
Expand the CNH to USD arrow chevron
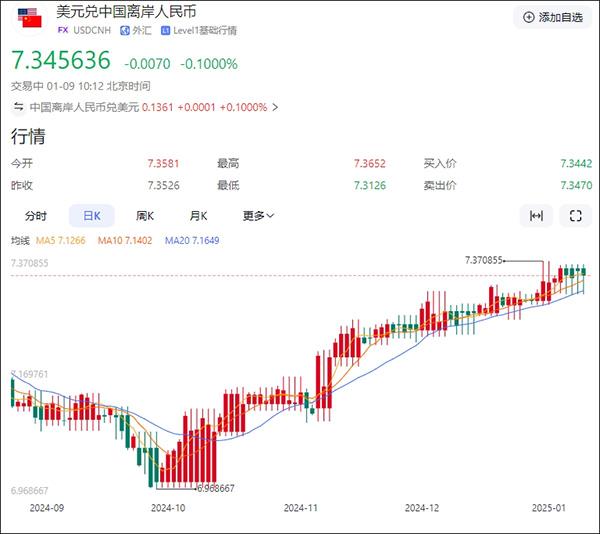275,107
